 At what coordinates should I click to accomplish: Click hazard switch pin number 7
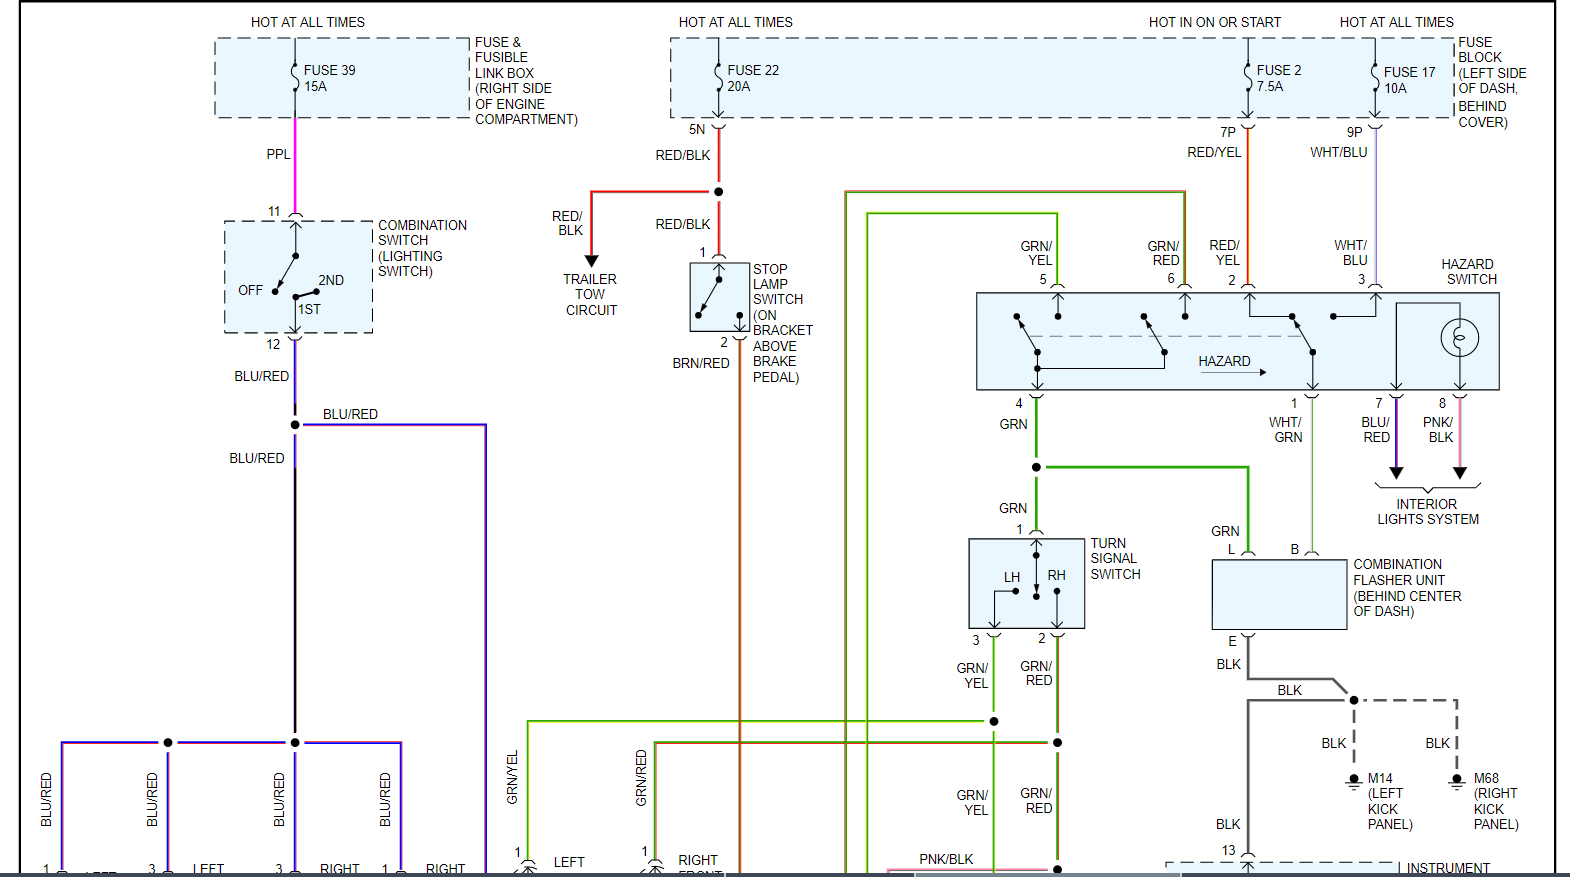click(1379, 403)
